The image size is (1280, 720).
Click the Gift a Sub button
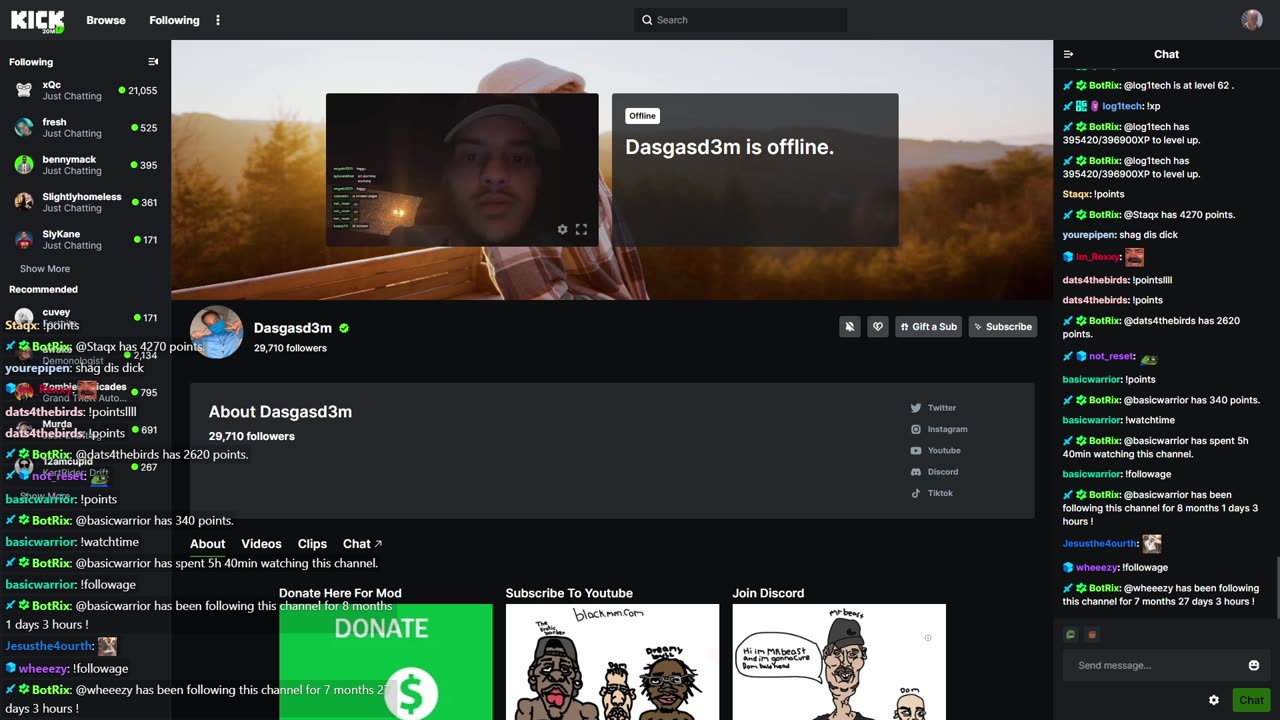click(928, 327)
